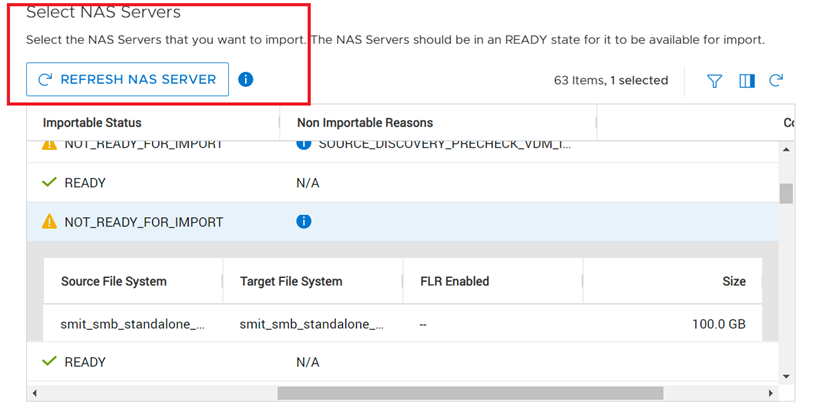Screen dimensions: 821x406
Task: Click the scroll down arrow
Action: coord(786,376)
